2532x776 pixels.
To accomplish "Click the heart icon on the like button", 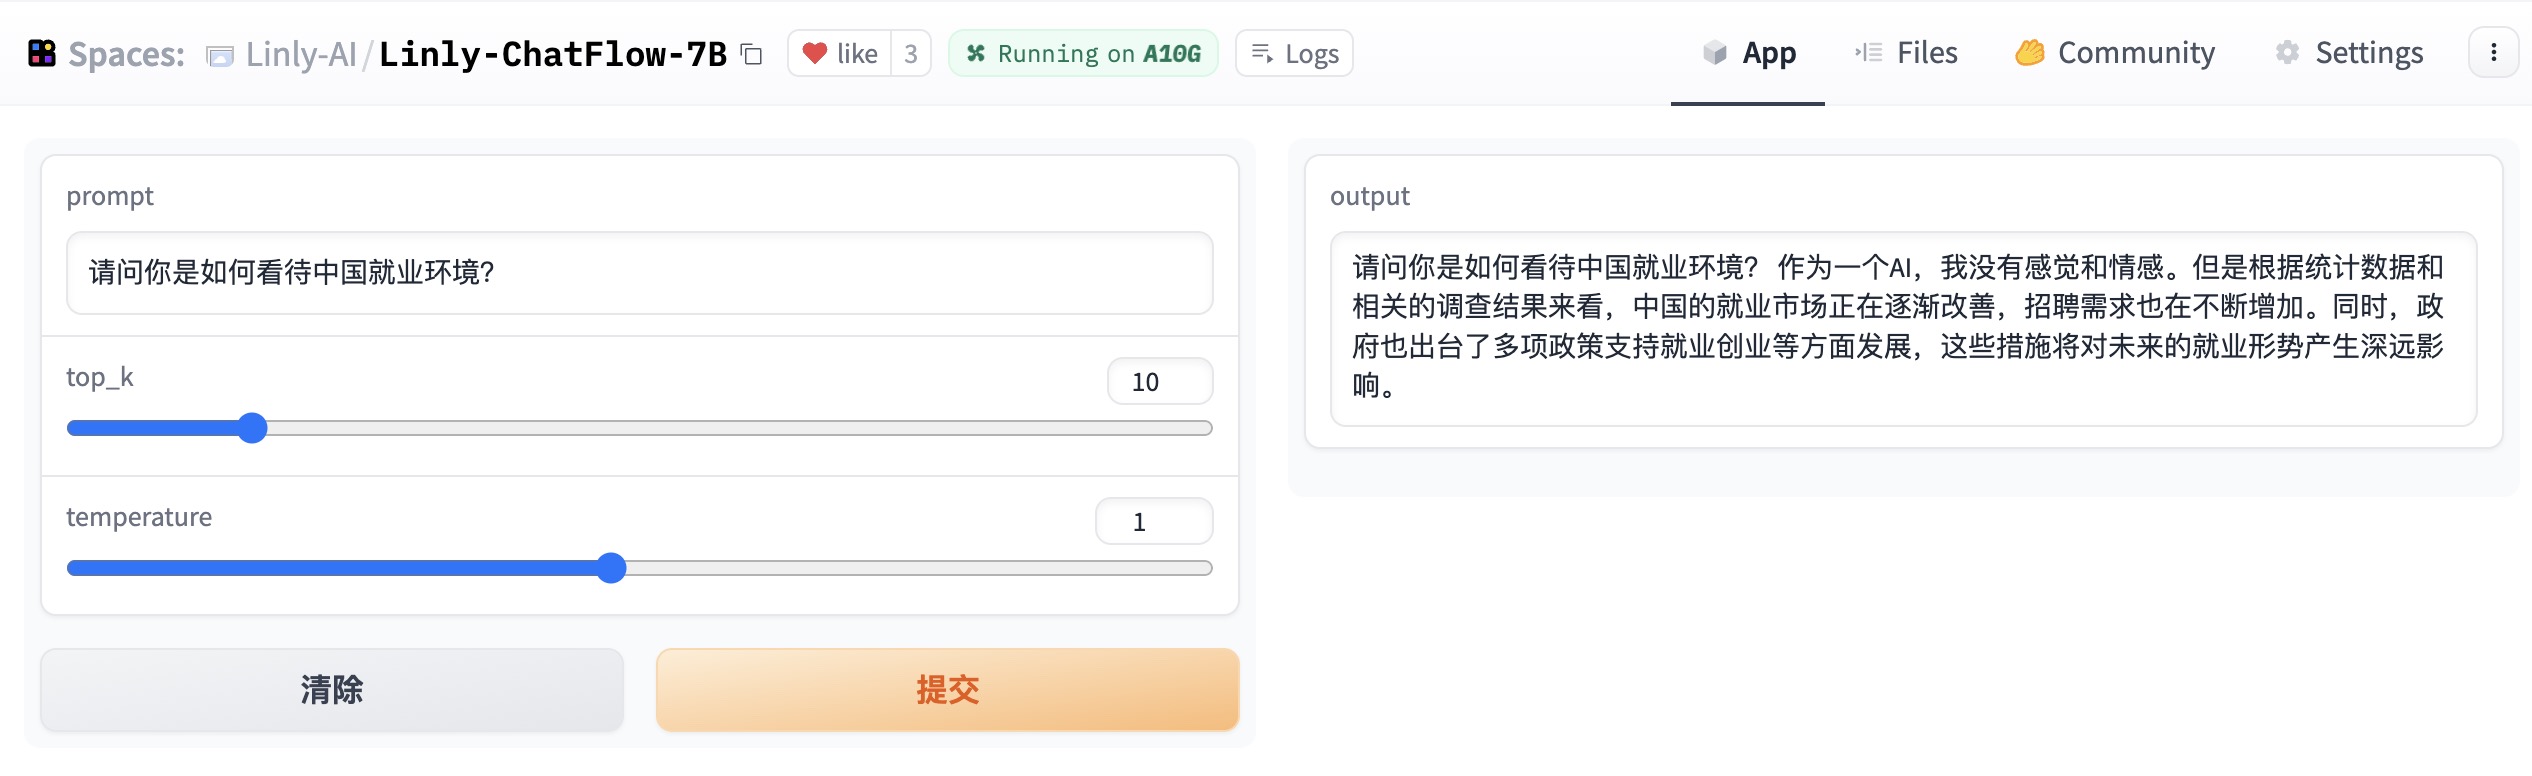I will click(817, 53).
